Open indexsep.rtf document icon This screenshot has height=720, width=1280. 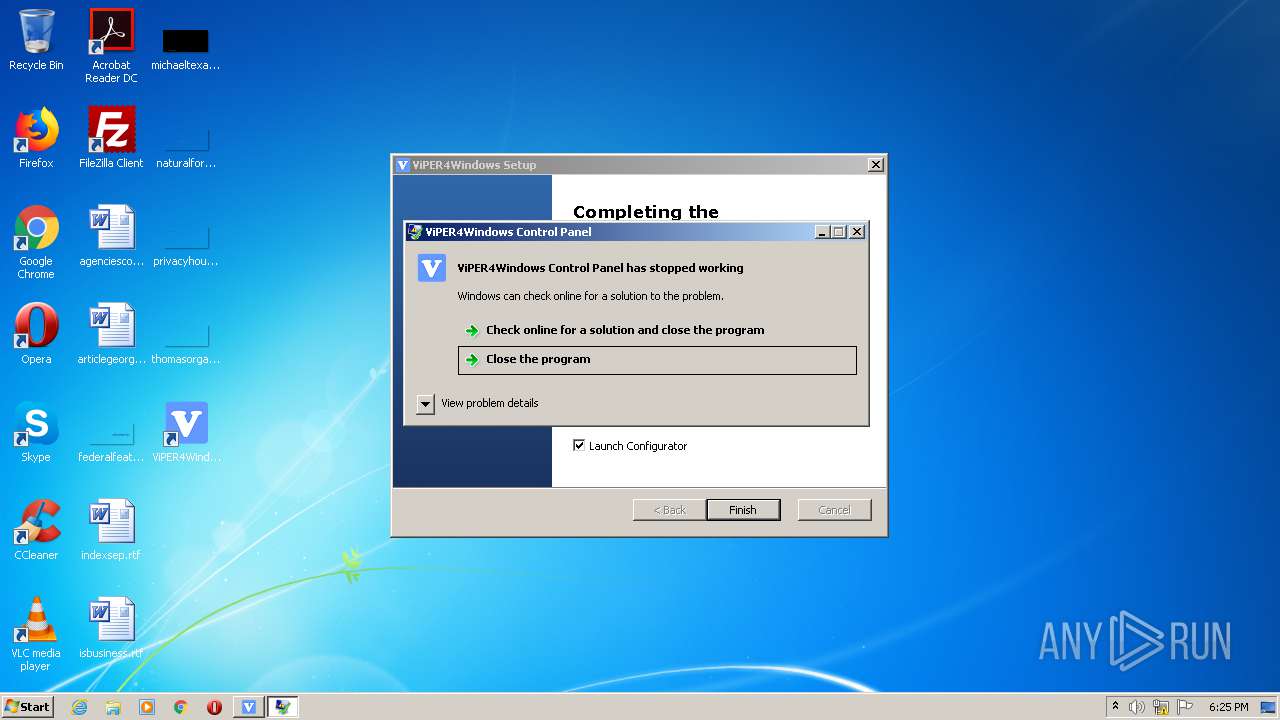tap(111, 530)
